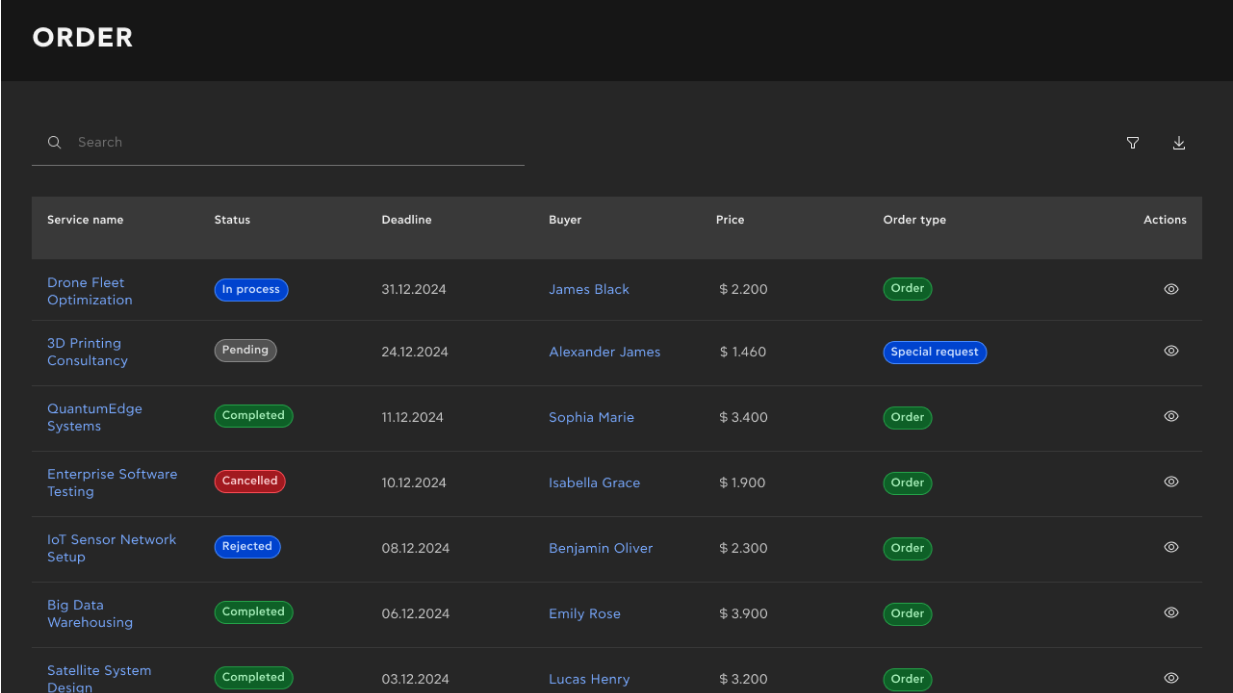Open the Satellite System Design service page
The width and height of the screenshot is (1233, 693).
coord(99,678)
